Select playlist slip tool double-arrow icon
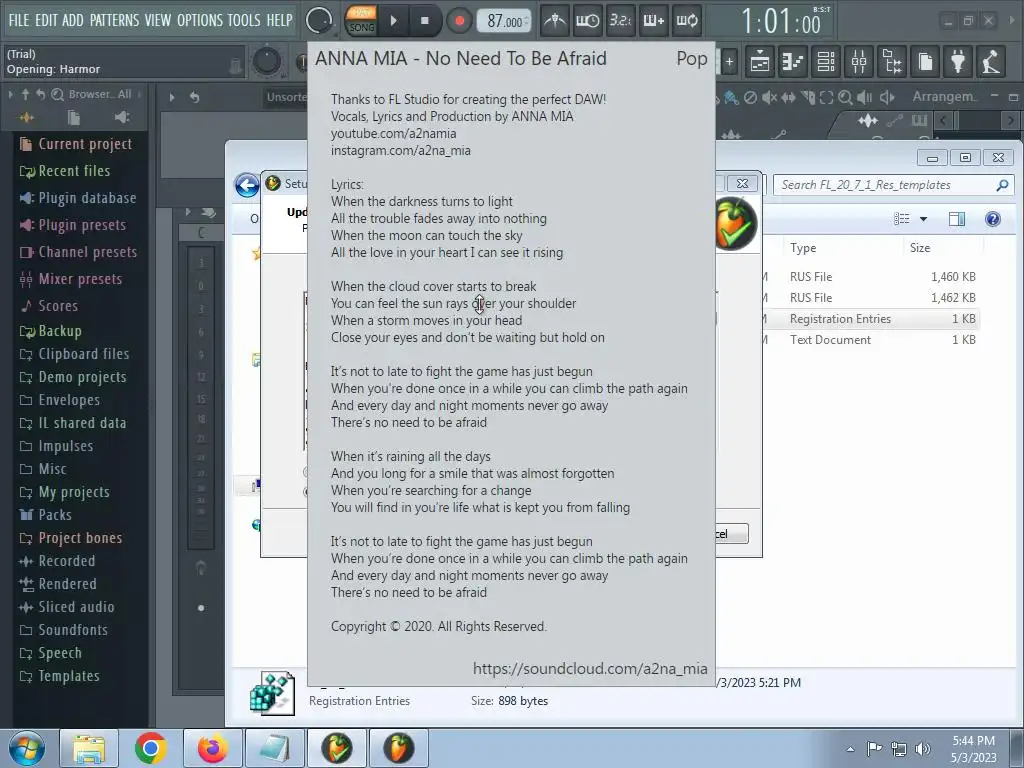Viewport: 1024px width, 768px height. click(788, 97)
